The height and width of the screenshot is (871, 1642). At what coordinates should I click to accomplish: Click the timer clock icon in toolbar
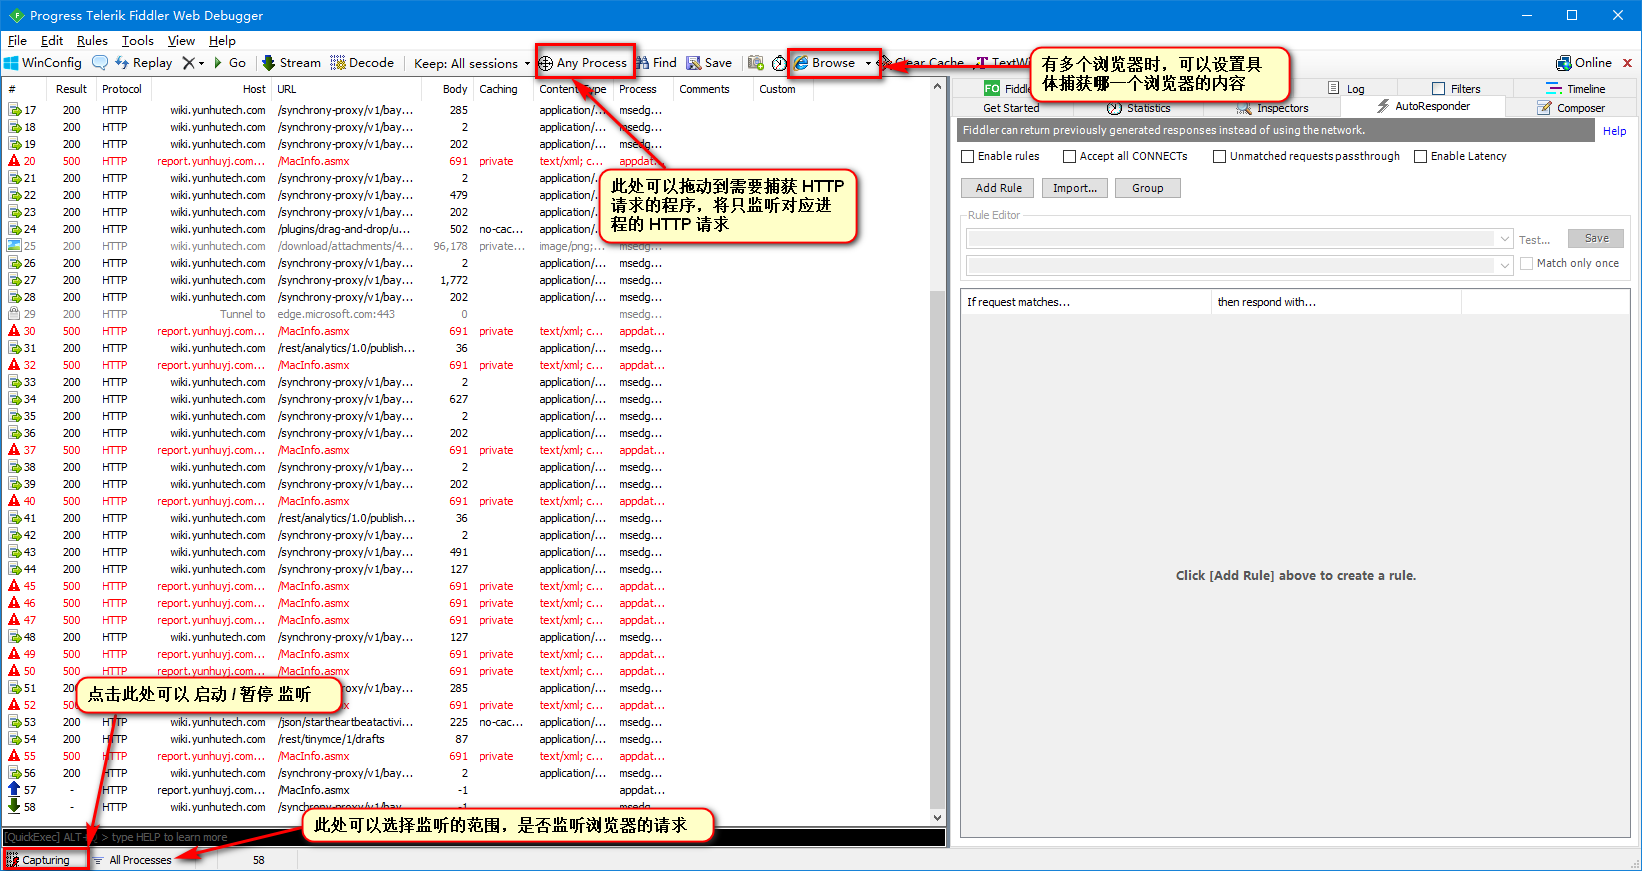pyautogui.click(x=779, y=63)
